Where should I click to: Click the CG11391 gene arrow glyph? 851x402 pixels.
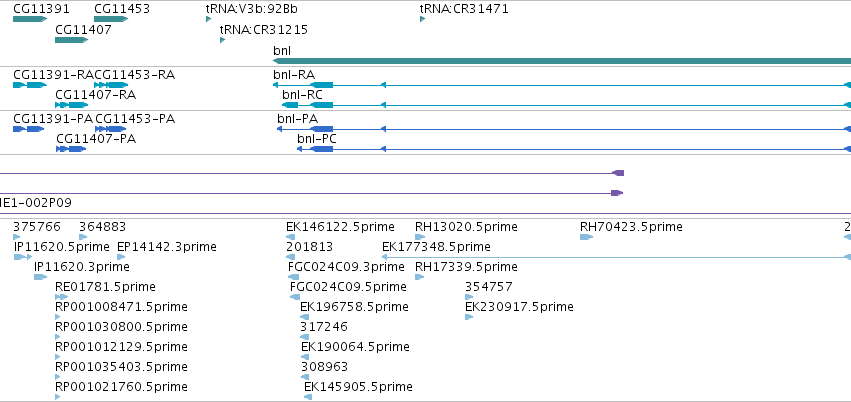30,19
